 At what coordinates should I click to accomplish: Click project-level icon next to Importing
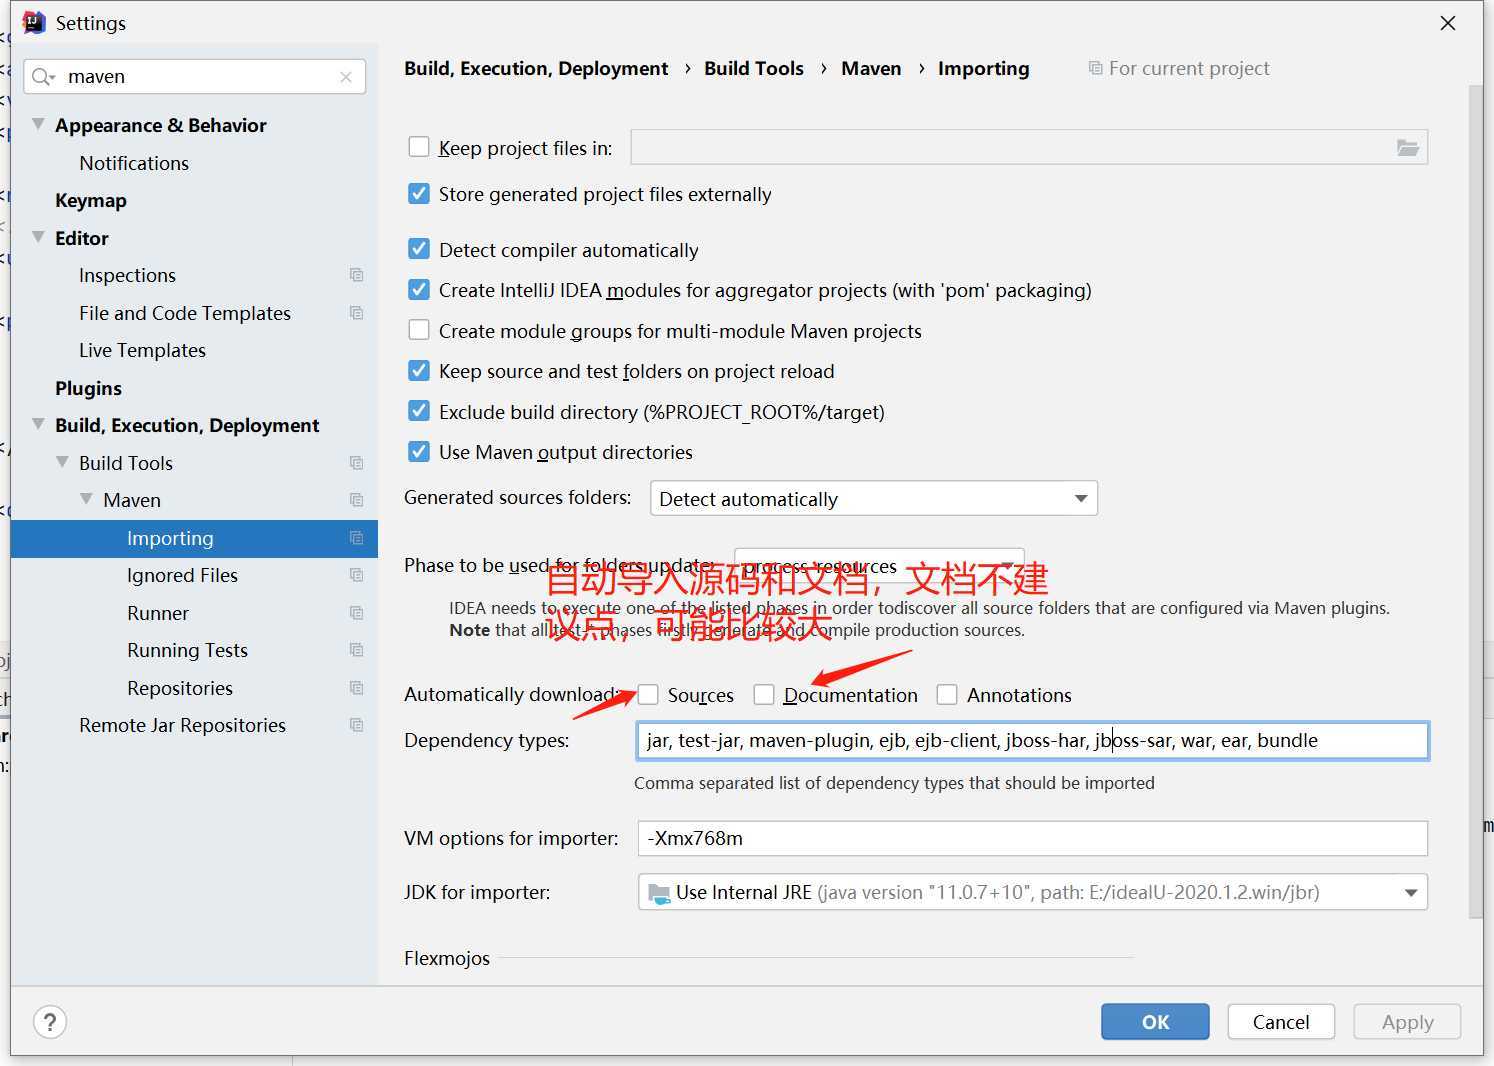(x=356, y=538)
